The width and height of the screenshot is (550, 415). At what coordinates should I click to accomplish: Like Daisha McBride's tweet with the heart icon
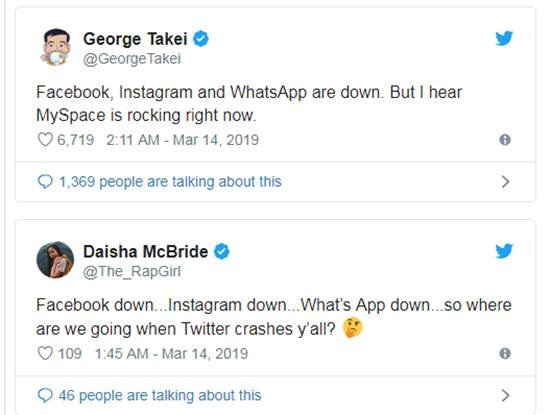click(x=45, y=353)
